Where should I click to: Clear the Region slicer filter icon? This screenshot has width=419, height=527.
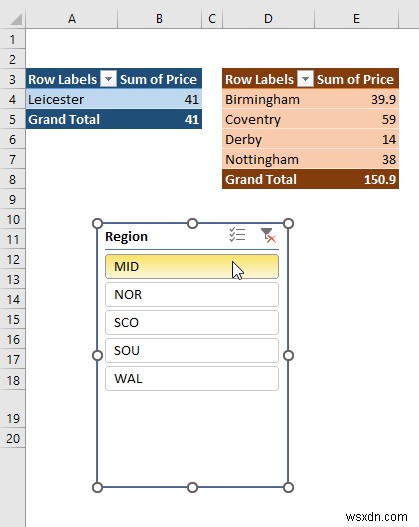[268, 235]
